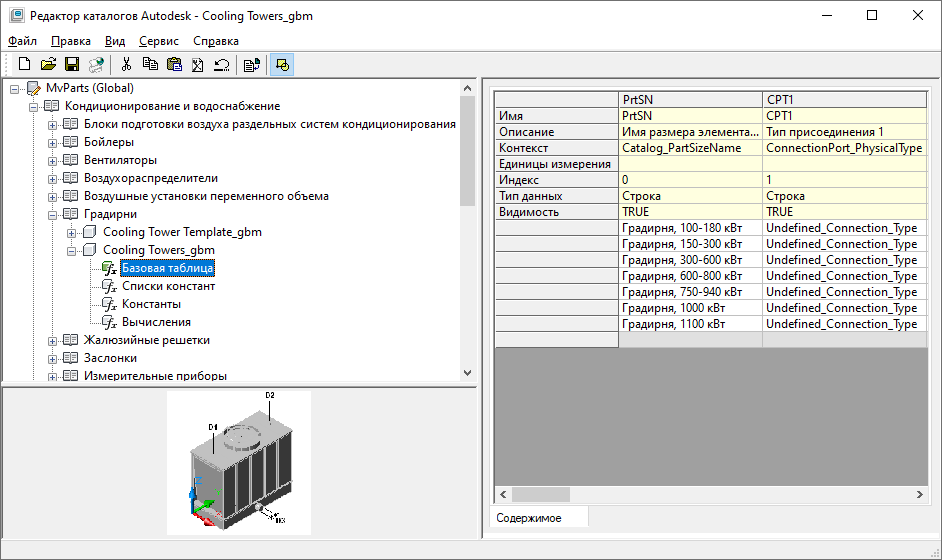The height and width of the screenshot is (560, 942).
Task: Click the PrtSN column header
Action: pyautogui.click(x=690, y=99)
